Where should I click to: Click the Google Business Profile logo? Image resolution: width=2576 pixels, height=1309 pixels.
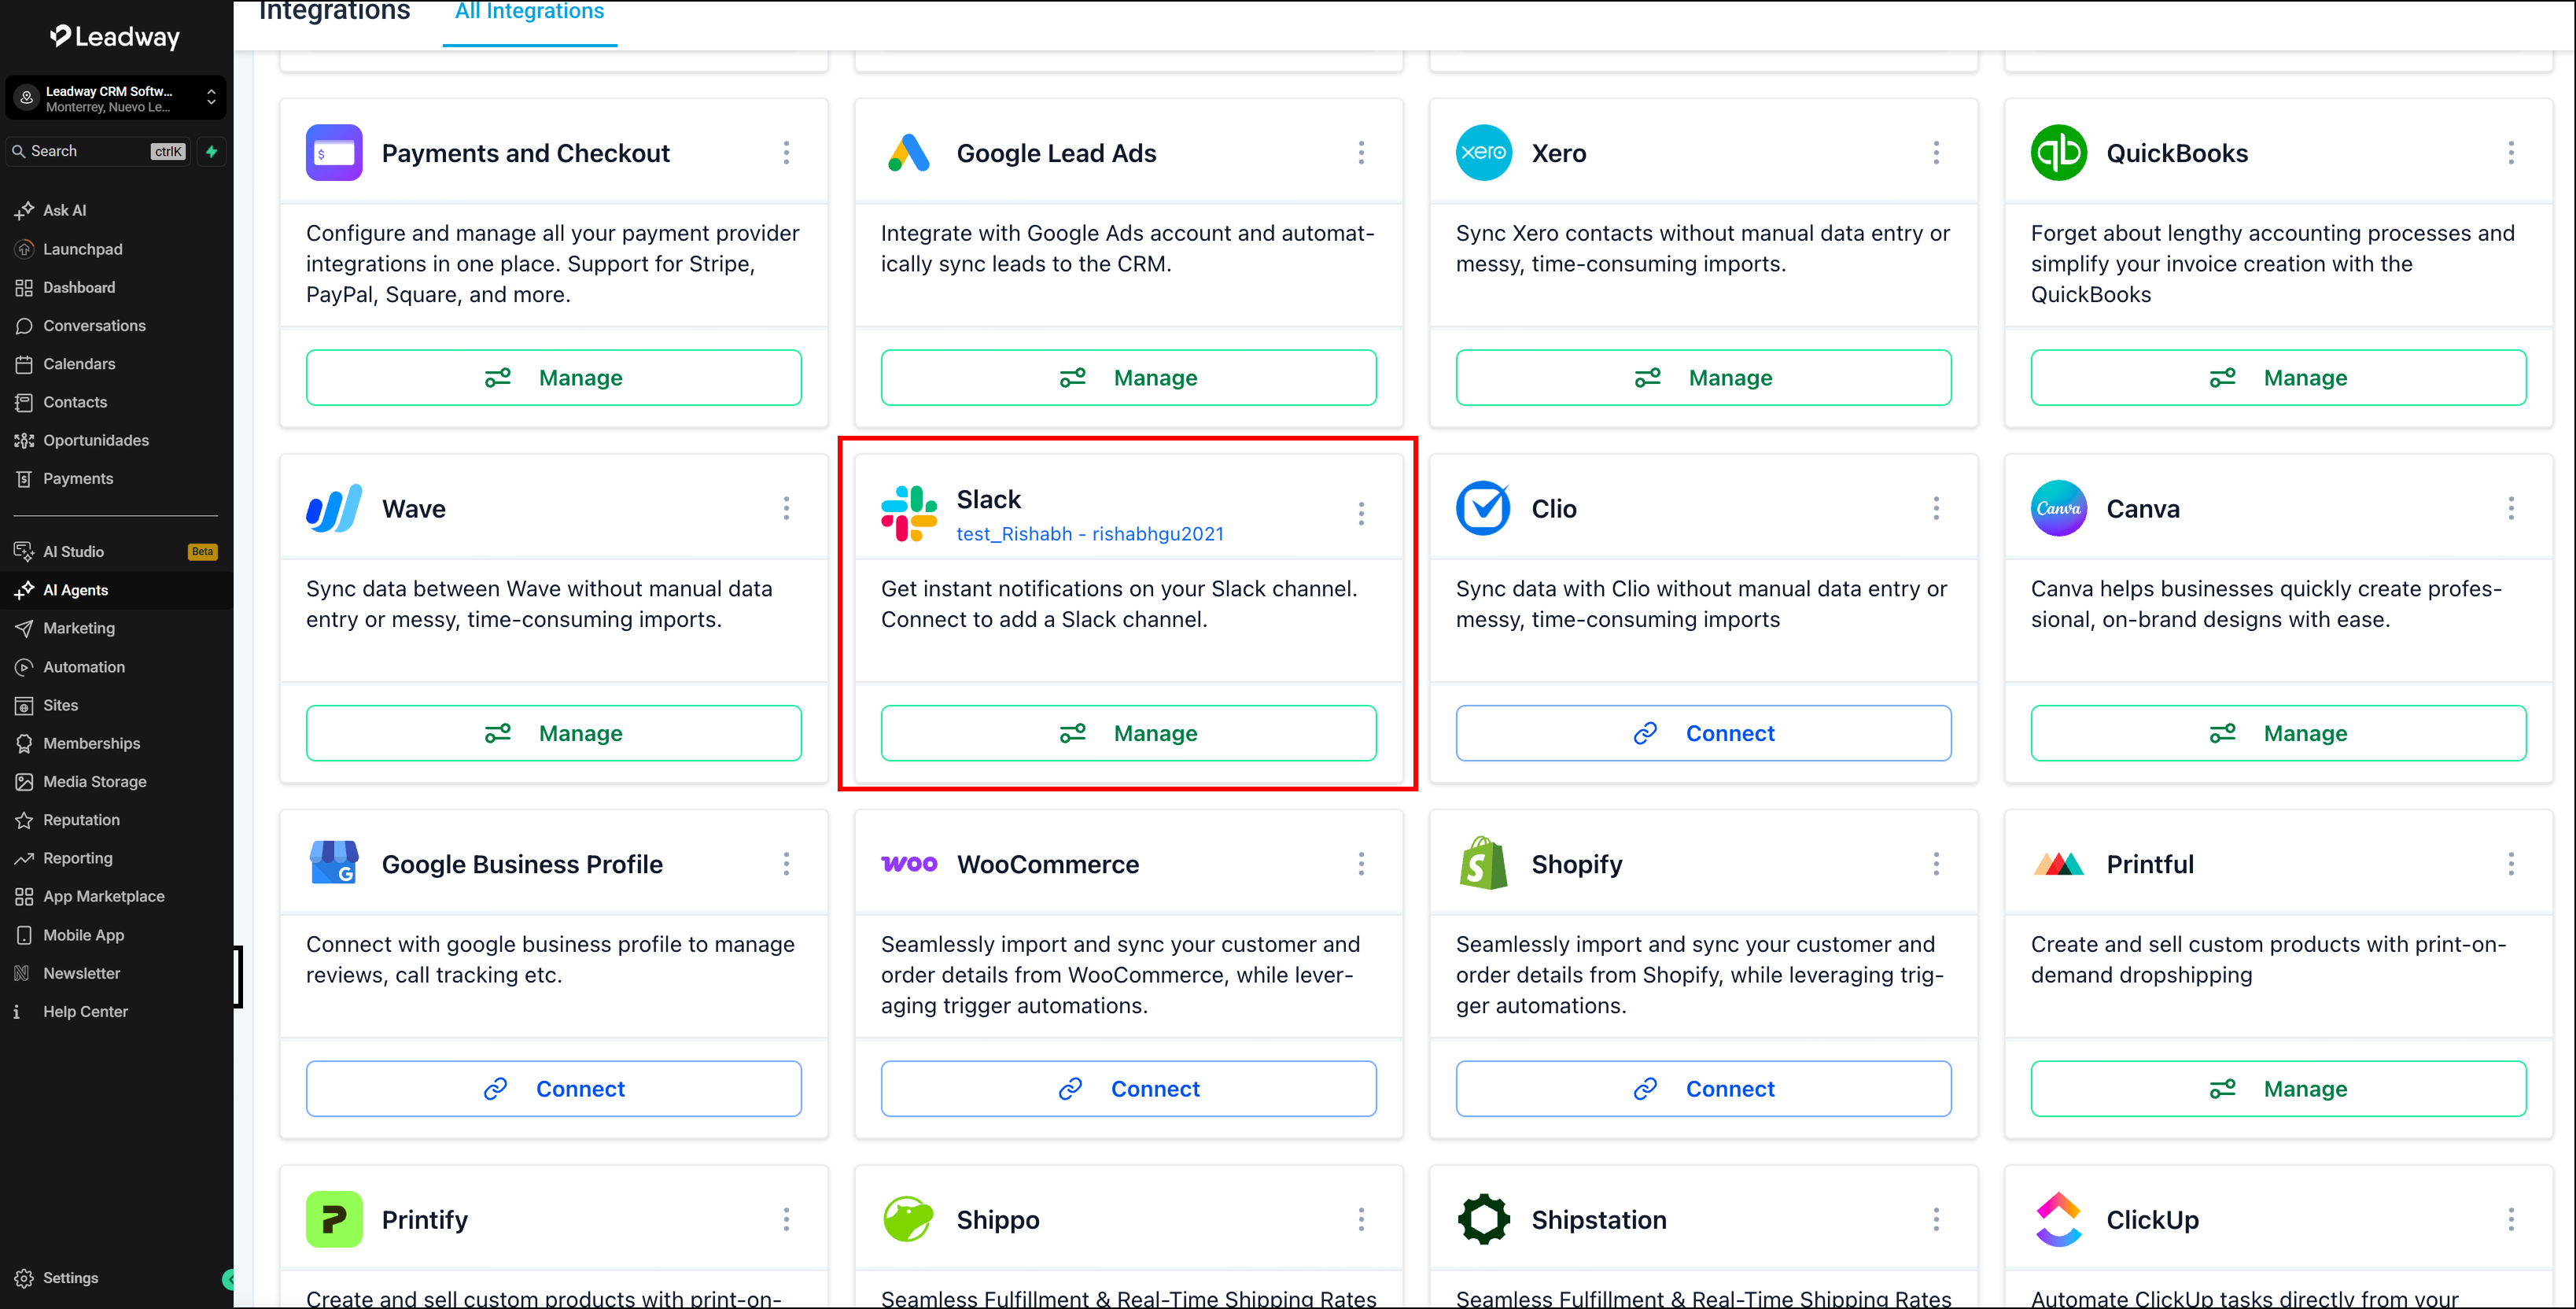pos(334,863)
